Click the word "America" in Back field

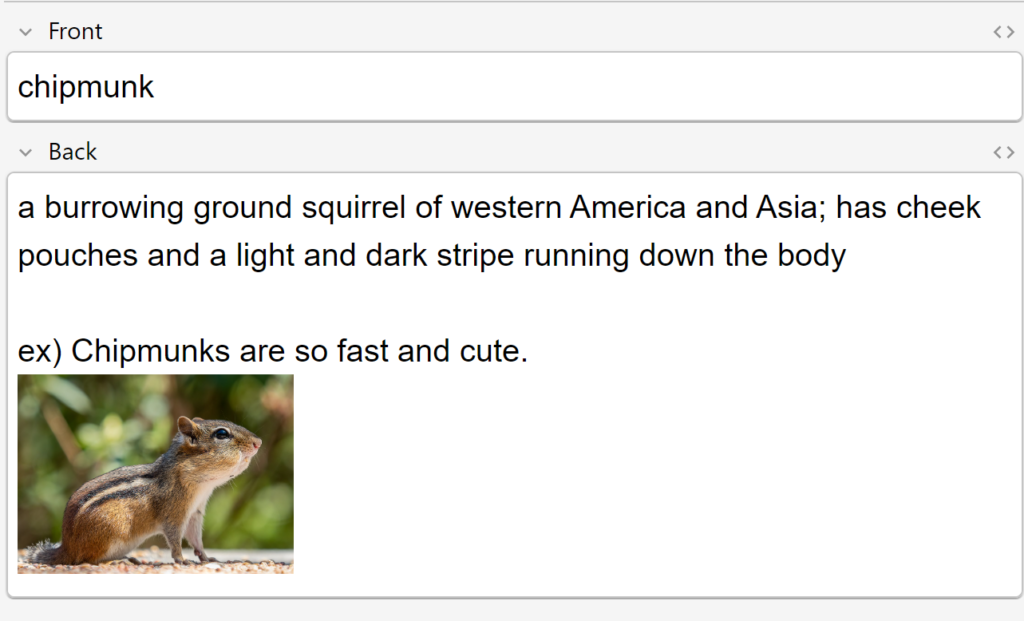[628, 208]
